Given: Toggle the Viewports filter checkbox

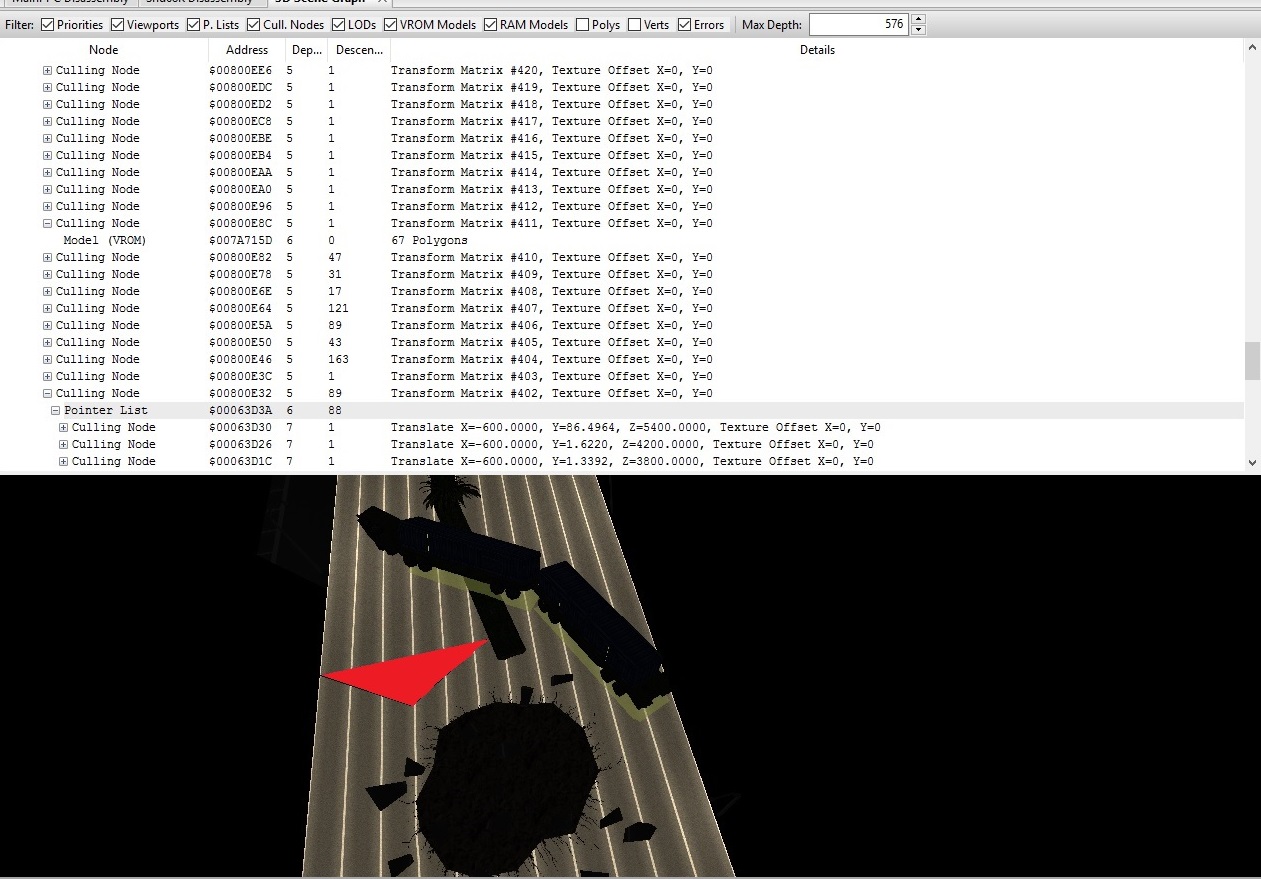Looking at the screenshot, I should coord(117,25).
